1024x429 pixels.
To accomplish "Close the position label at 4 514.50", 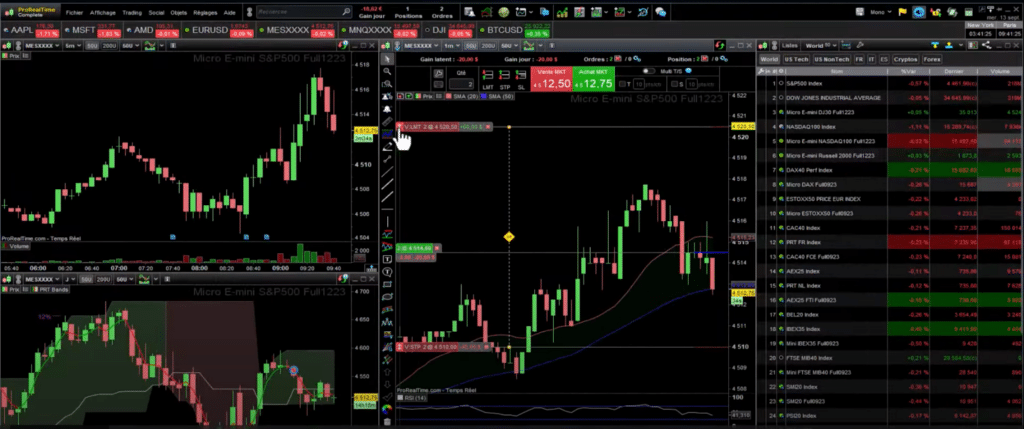I will [x=437, y=248].
